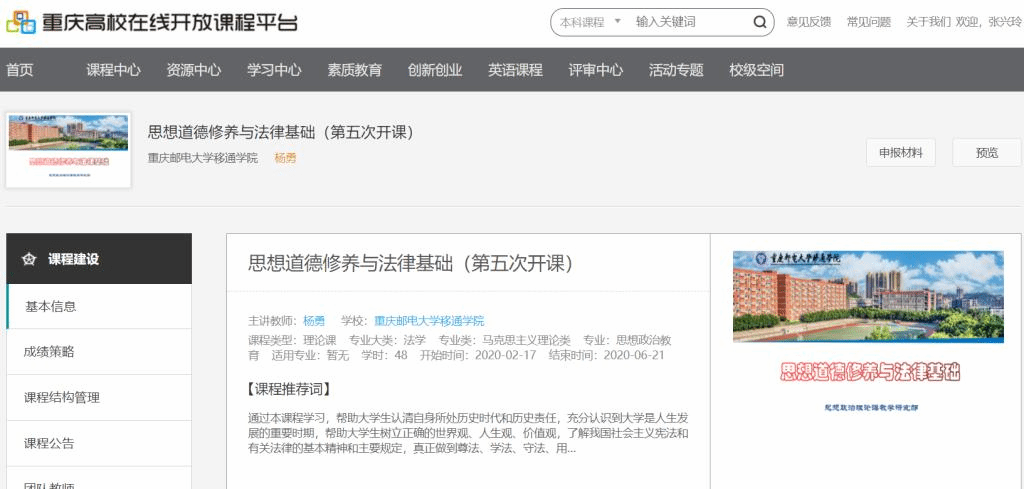Select 创新创业 from the navigation bar

coord(435,70)
